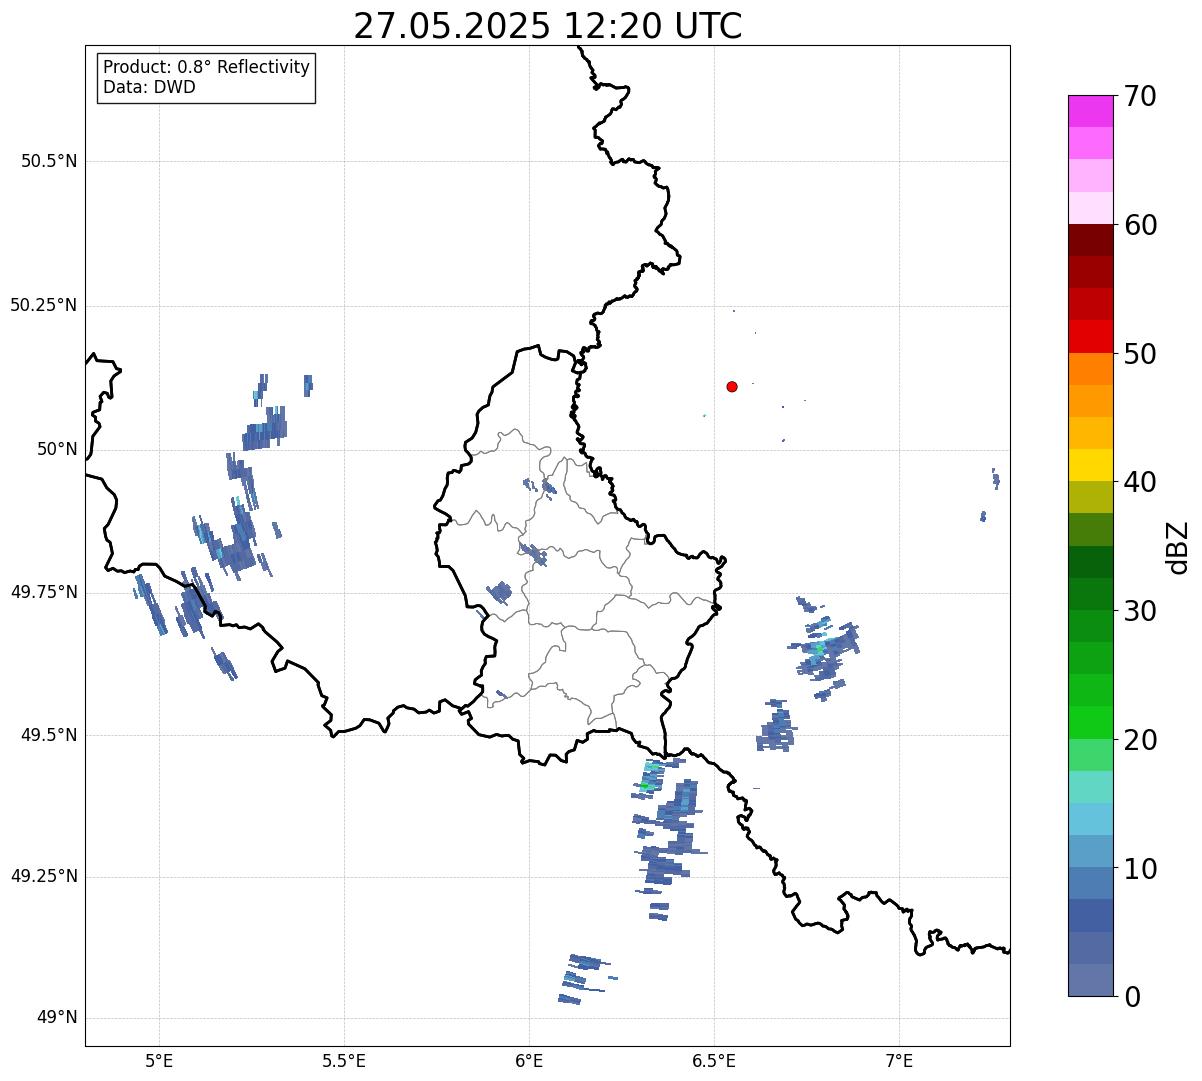The width and height of the screenshot is (1202, 1081).
Task: Click the 'dBZ' colorbar axis label
Action: coord(1178,547)
